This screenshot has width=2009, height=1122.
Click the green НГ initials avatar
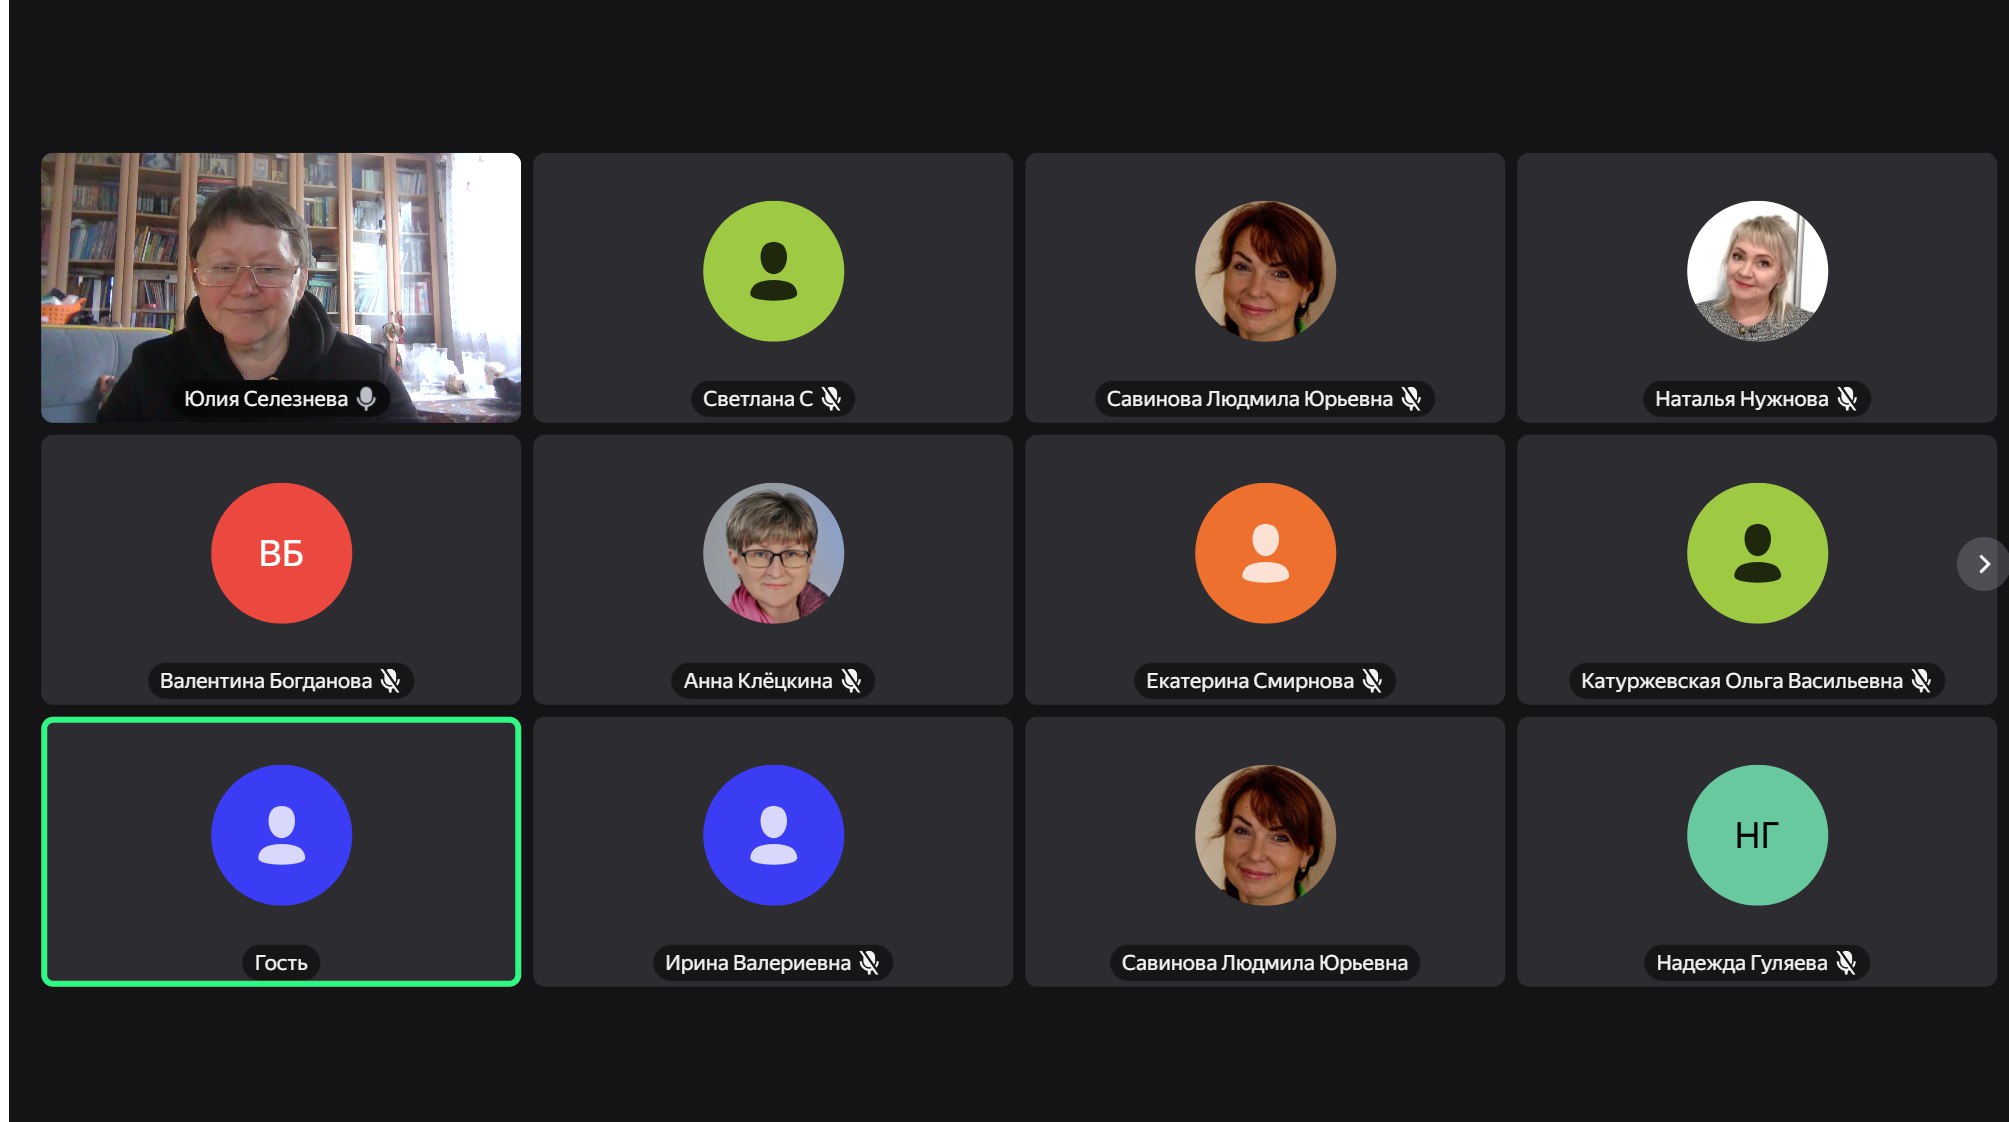click(x=1757, y=835)
